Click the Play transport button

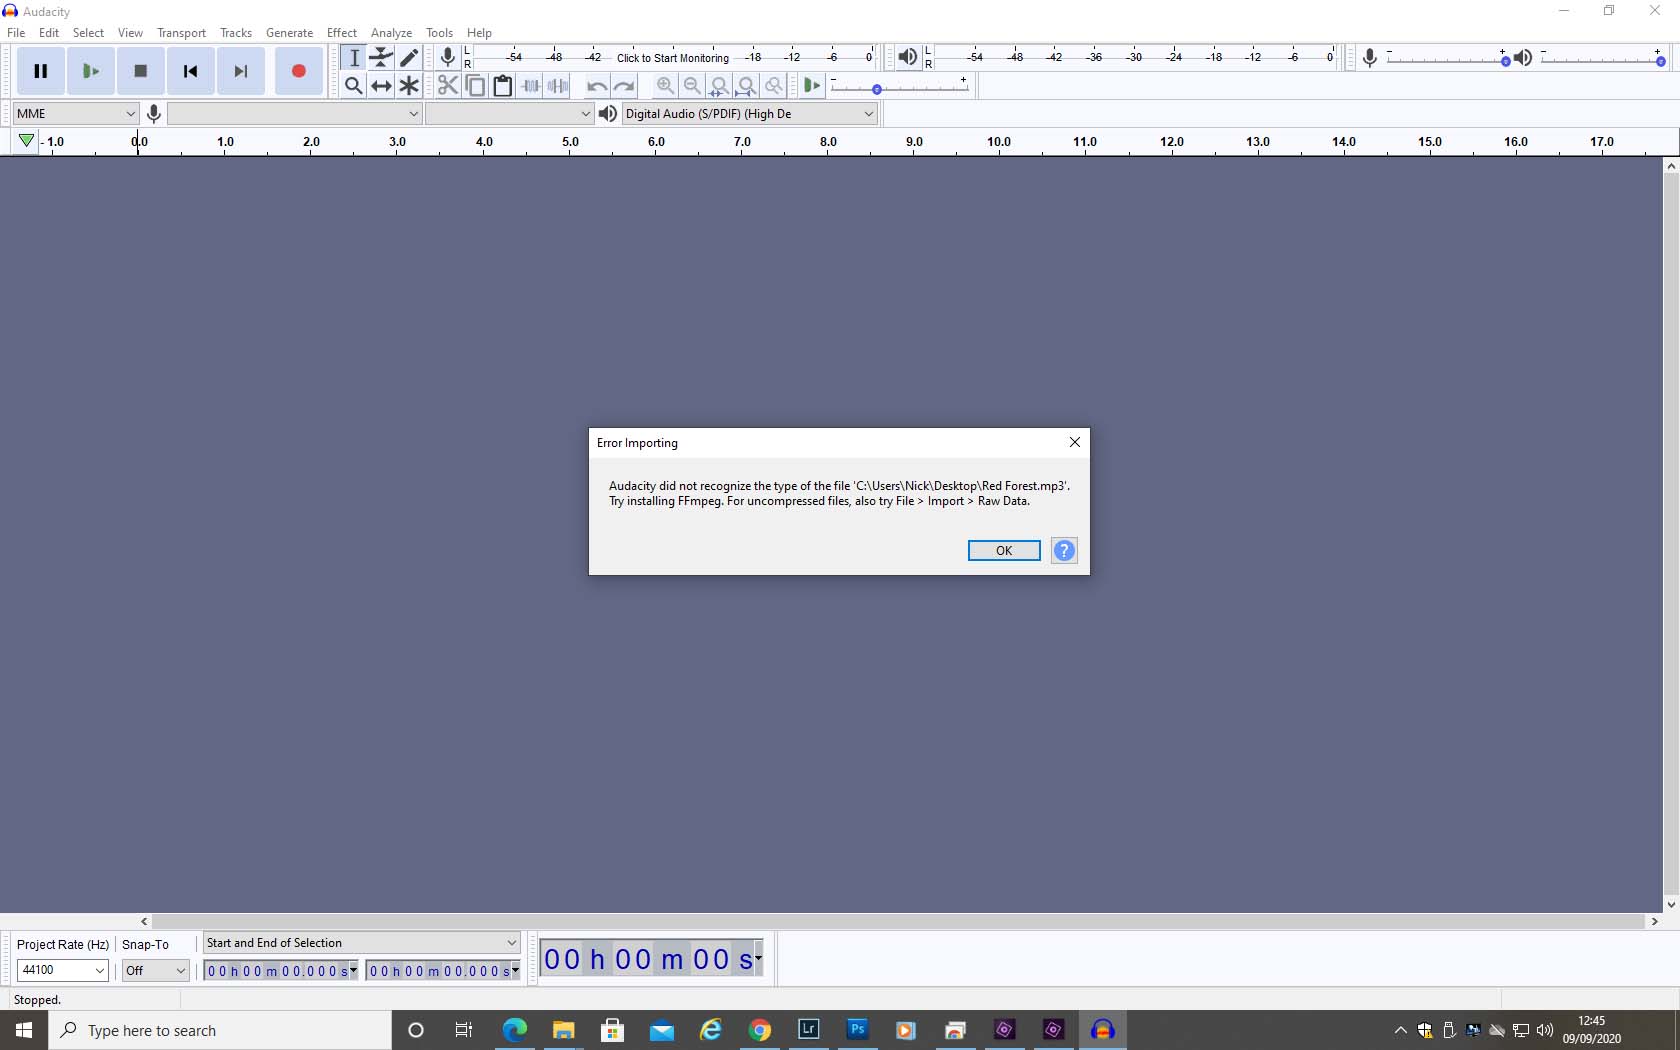[x=91, y=71]
